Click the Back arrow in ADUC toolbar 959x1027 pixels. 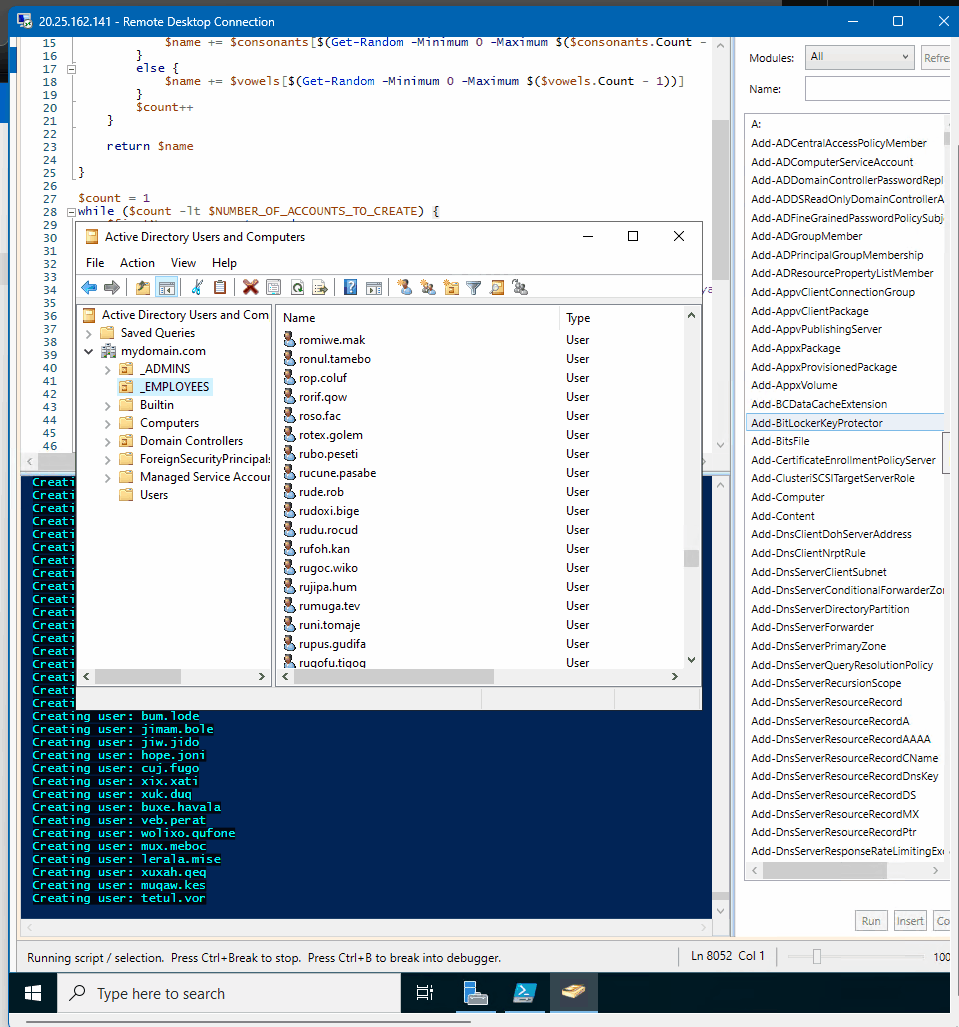pyautogui.click(x=89, y=288)
